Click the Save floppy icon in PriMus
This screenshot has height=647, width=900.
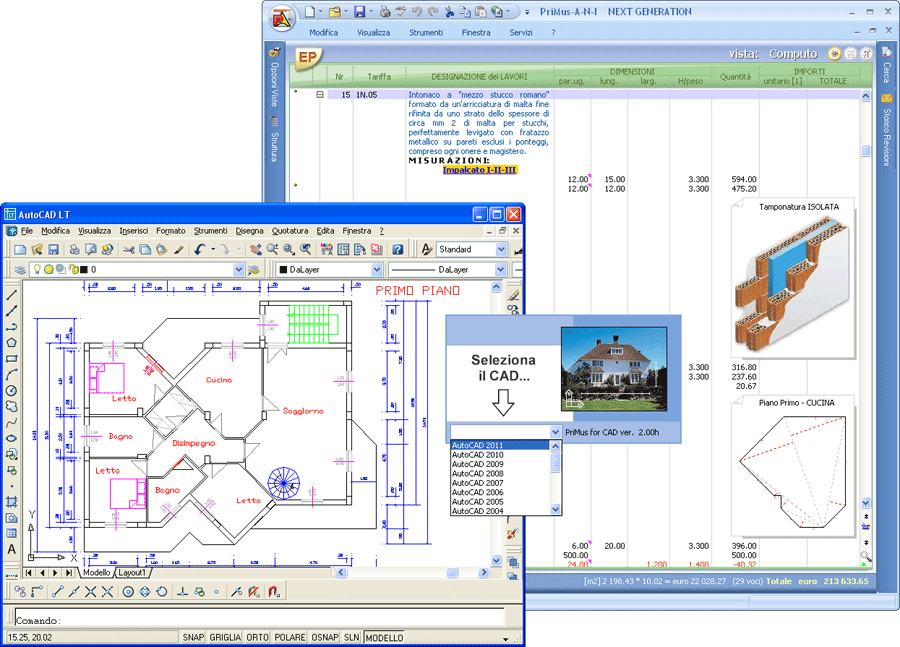coord(360,11)
